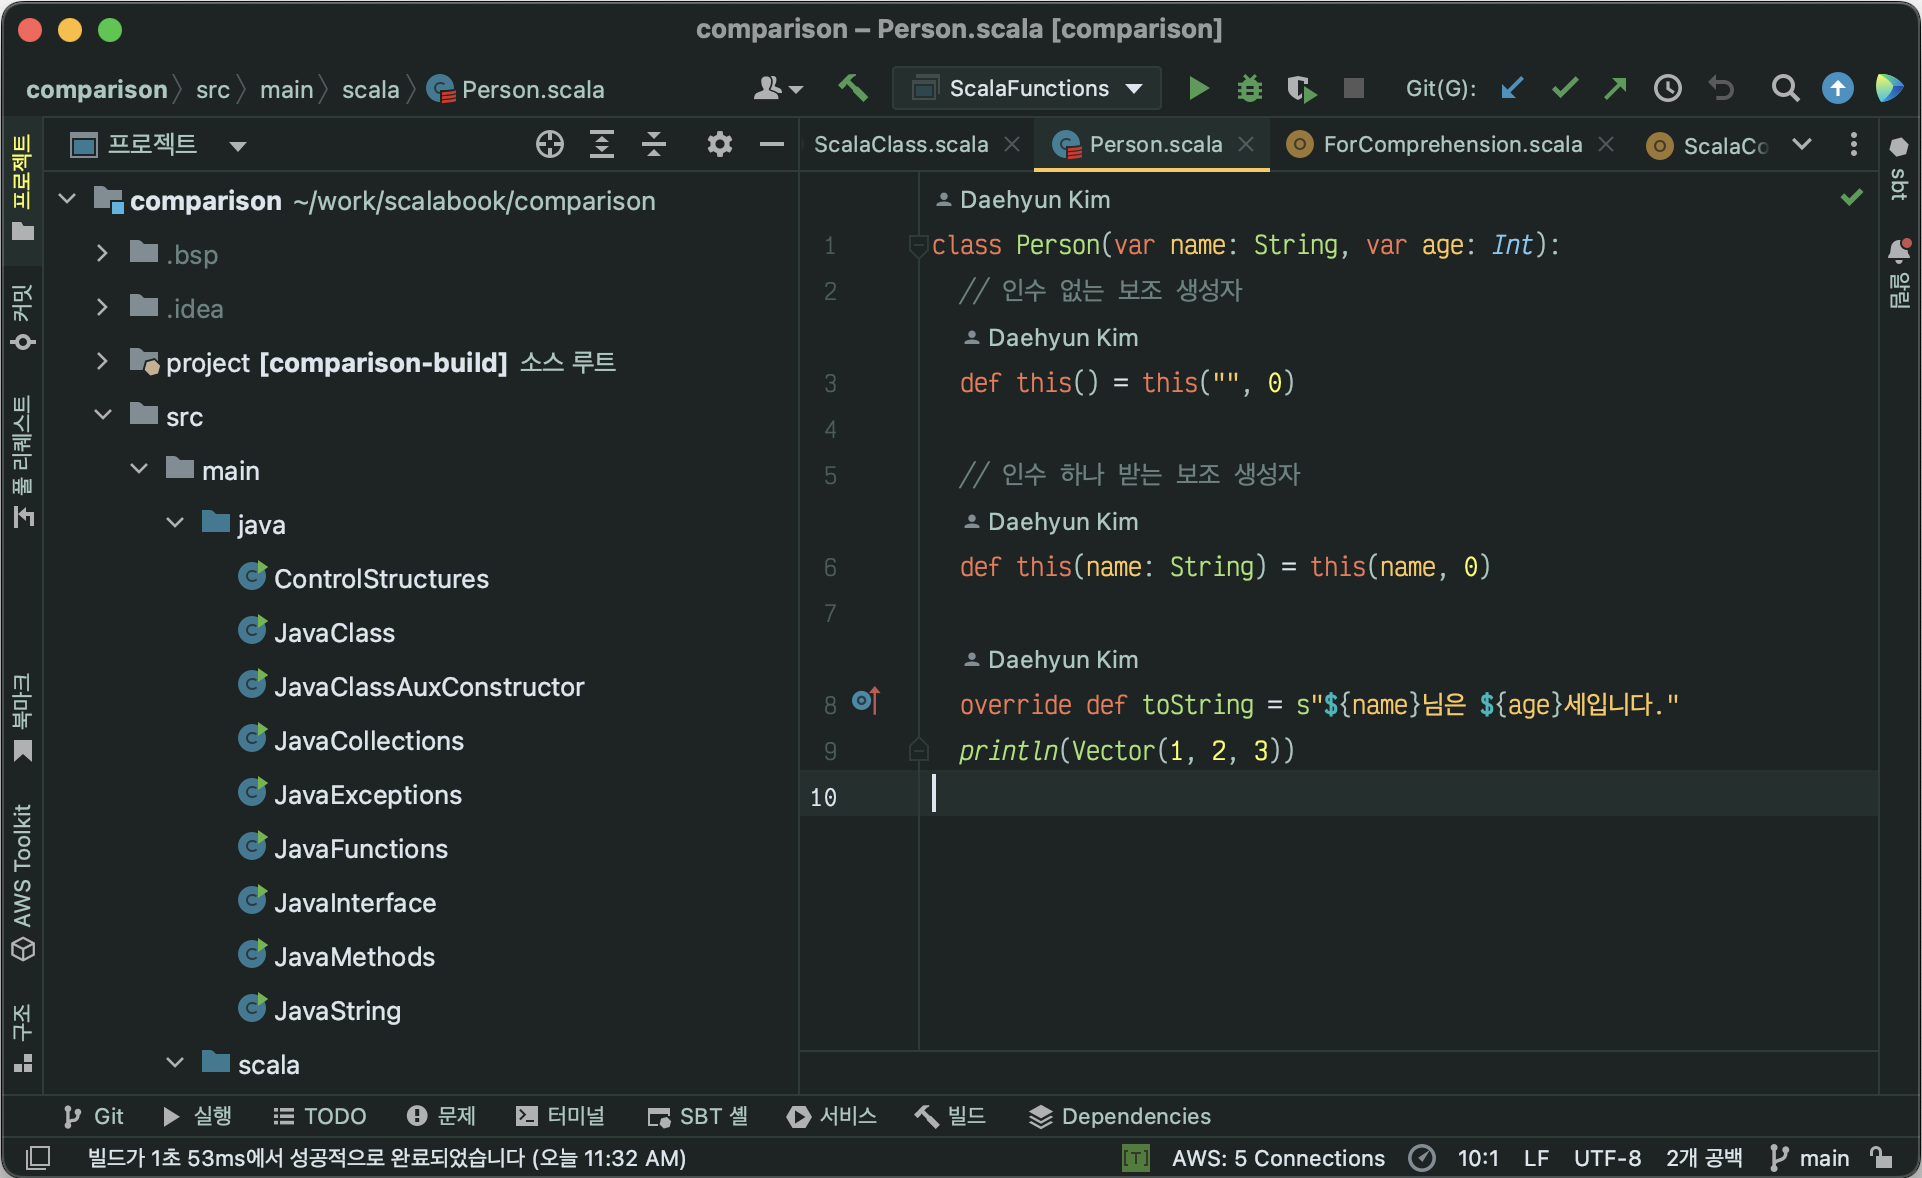Push commits with green arrow
The image size is (1922, 1178).
tap(1615, 89)
